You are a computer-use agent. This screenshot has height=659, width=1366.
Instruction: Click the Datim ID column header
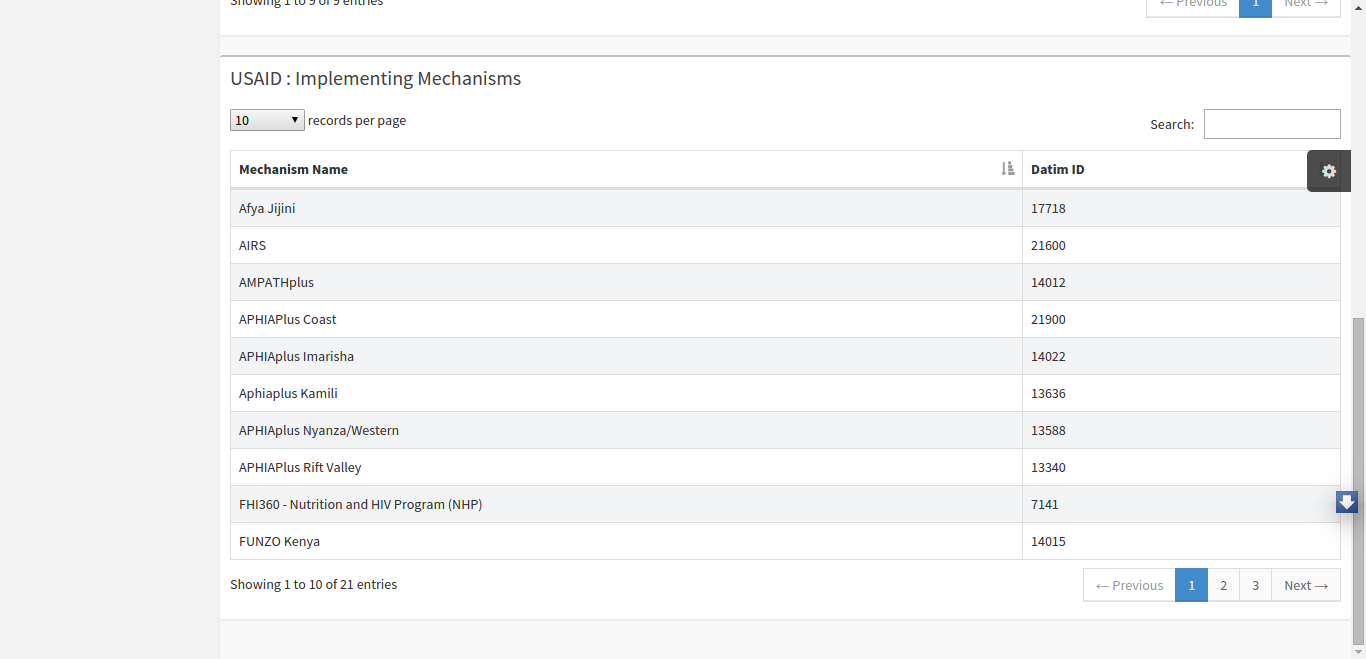(x=1181, y=169)
